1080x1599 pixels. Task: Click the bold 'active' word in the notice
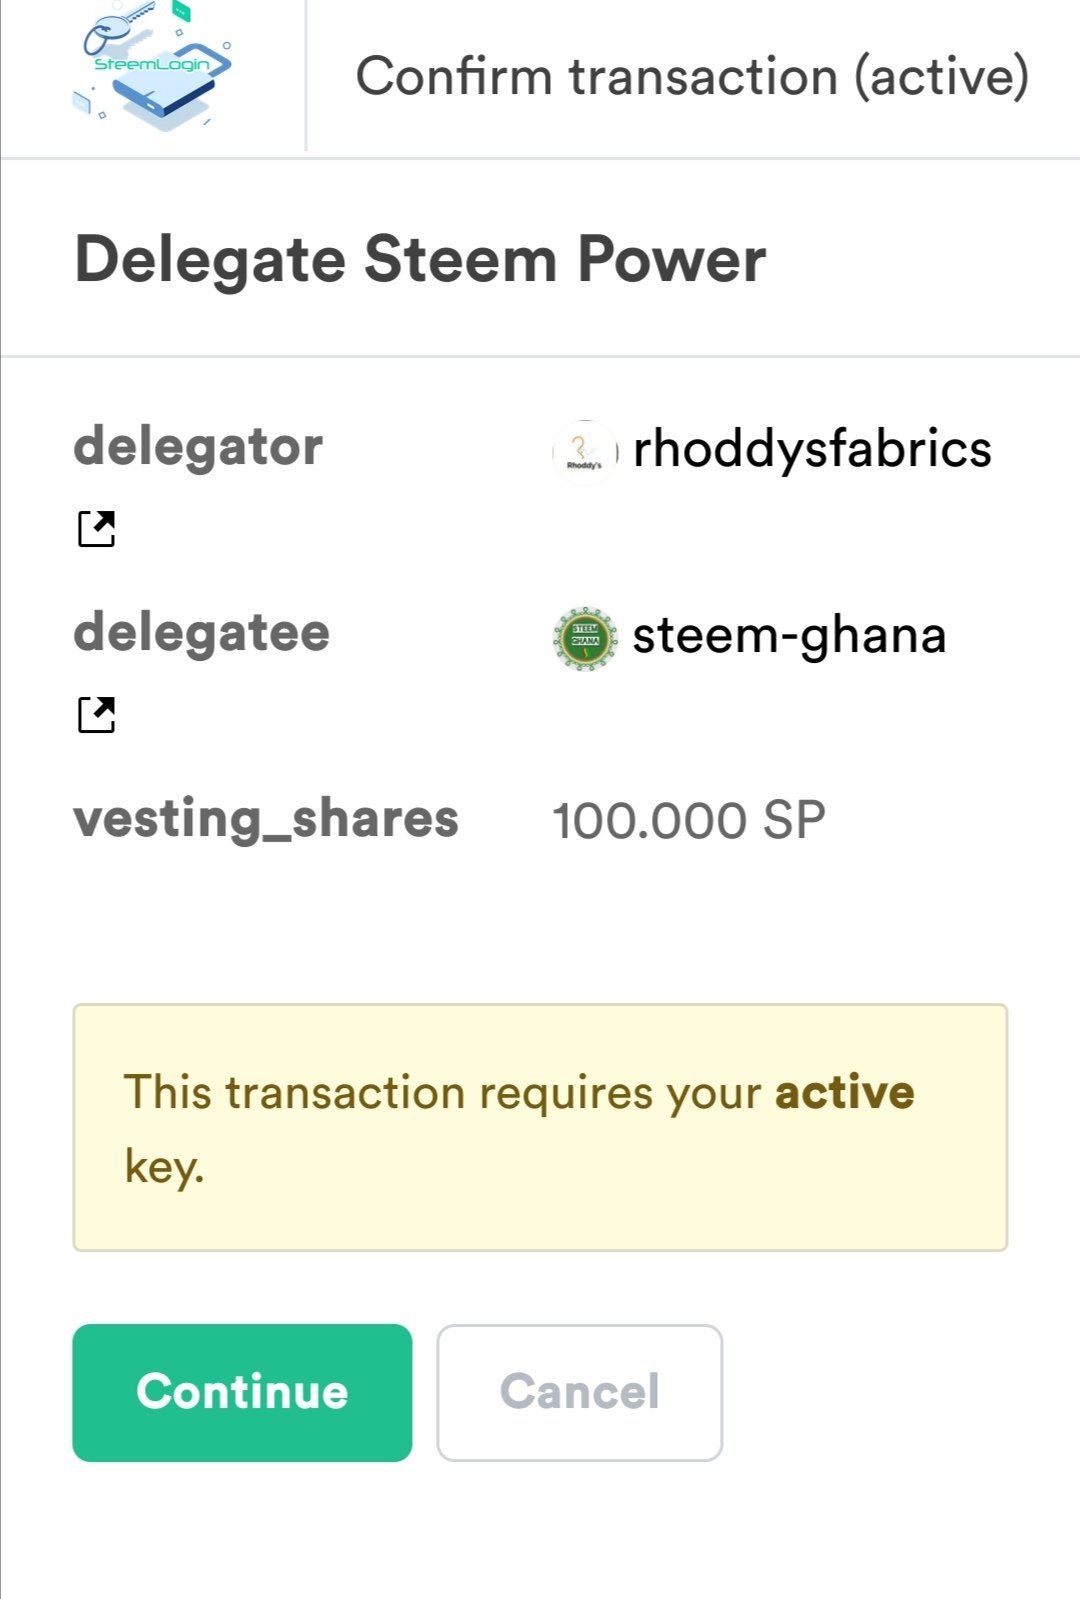point(845,1092)
